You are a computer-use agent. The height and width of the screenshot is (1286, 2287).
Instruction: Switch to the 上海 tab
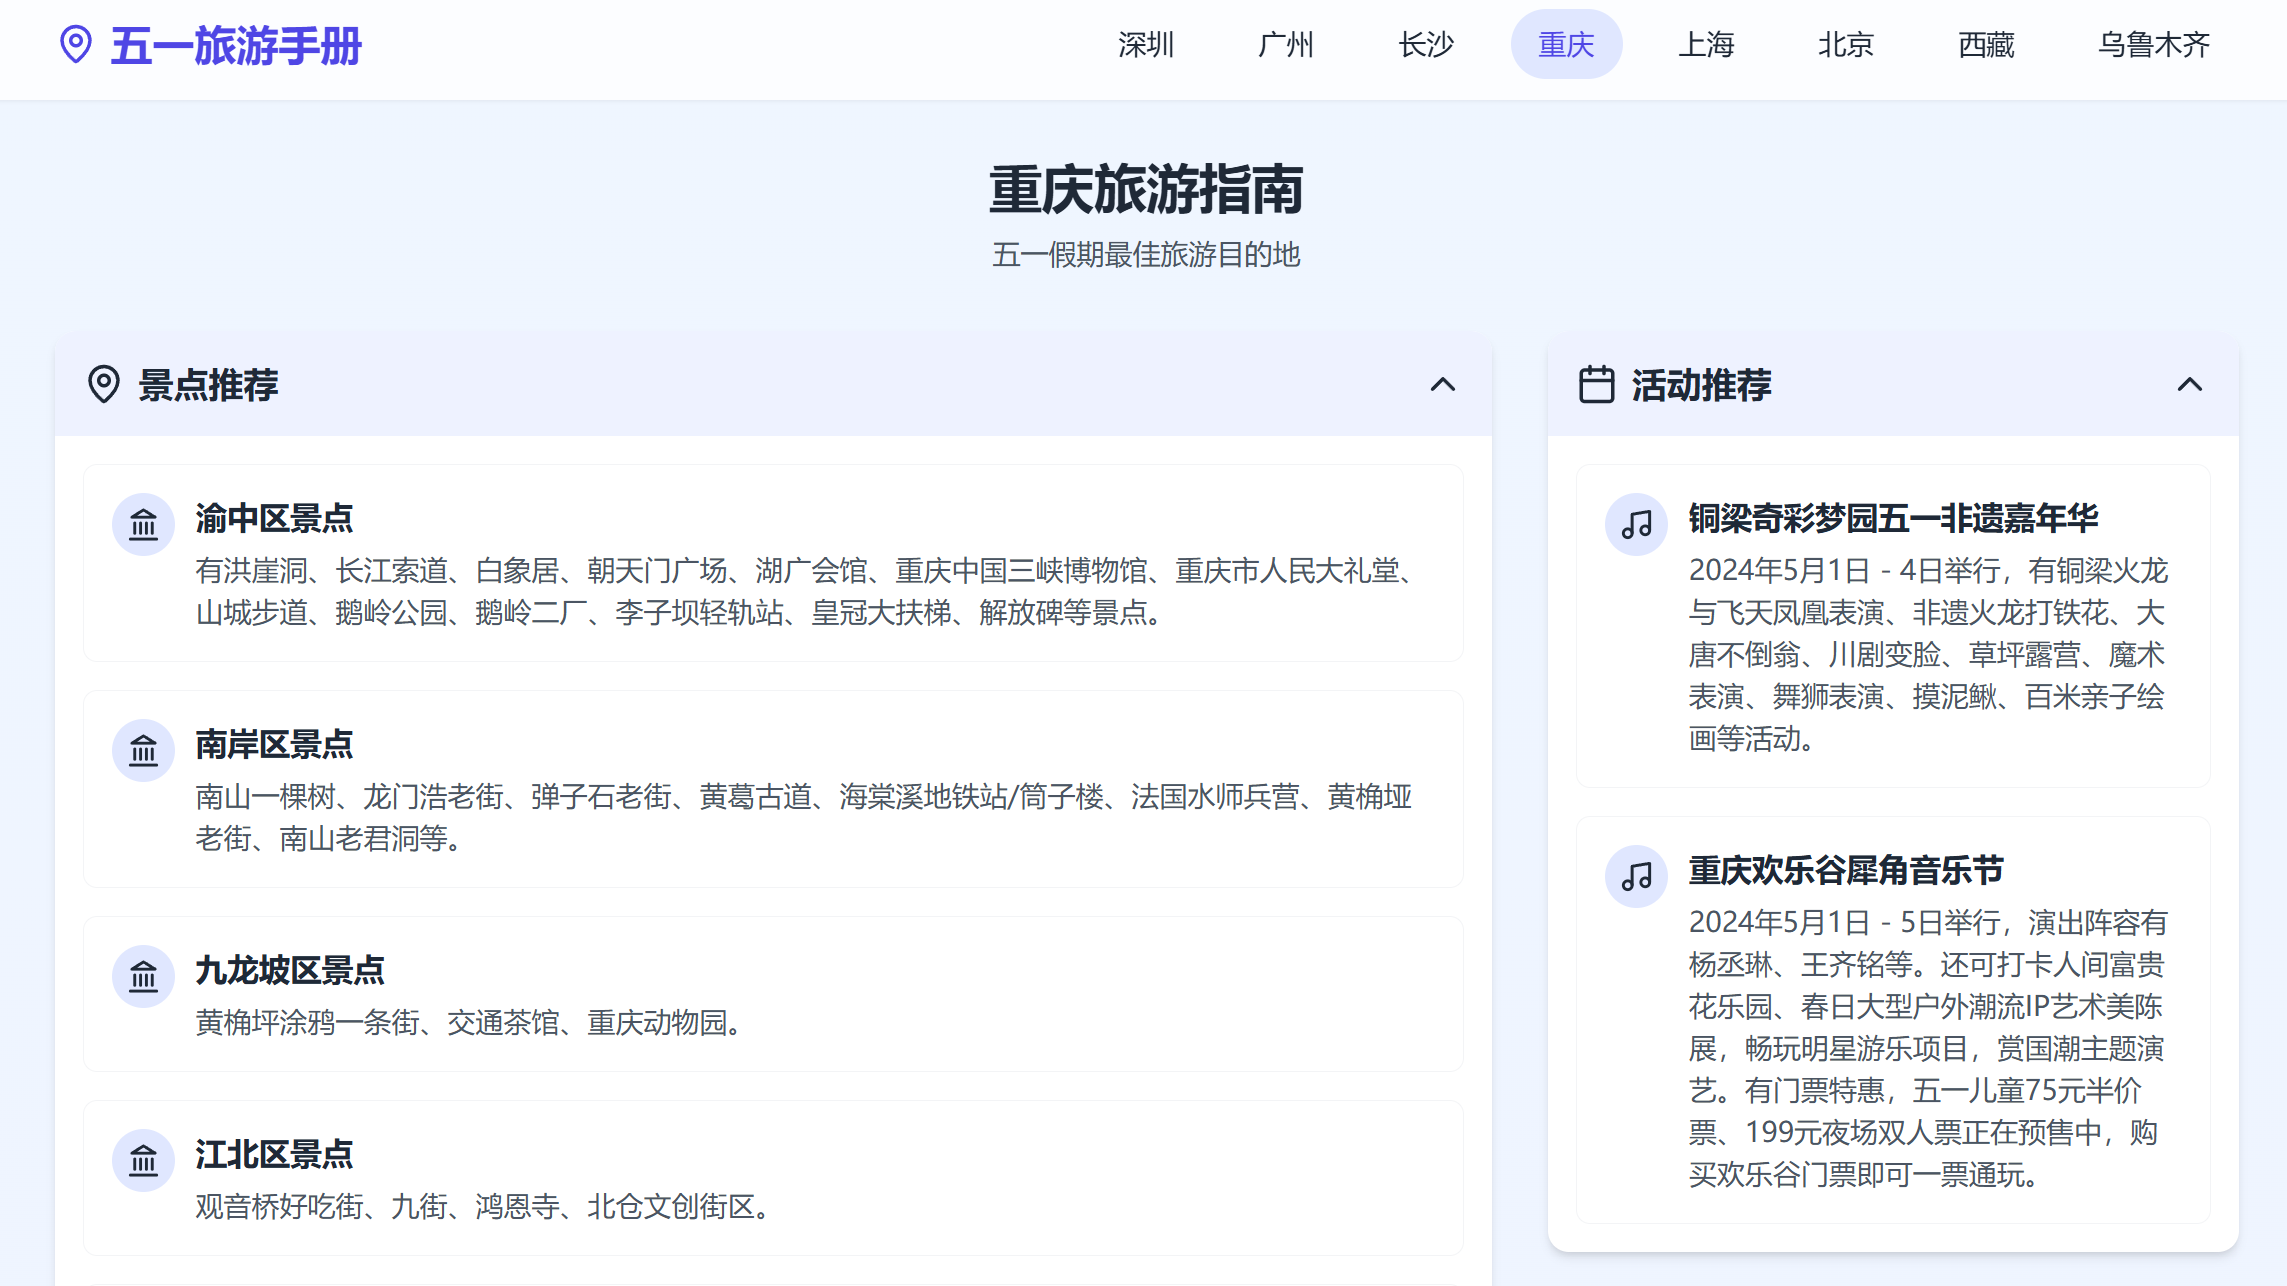coord(1706,45)
